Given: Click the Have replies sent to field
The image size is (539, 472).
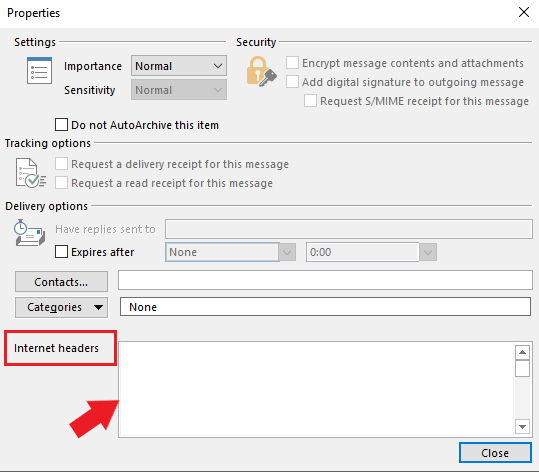Looking at the screenshot, I should [349, 229].
